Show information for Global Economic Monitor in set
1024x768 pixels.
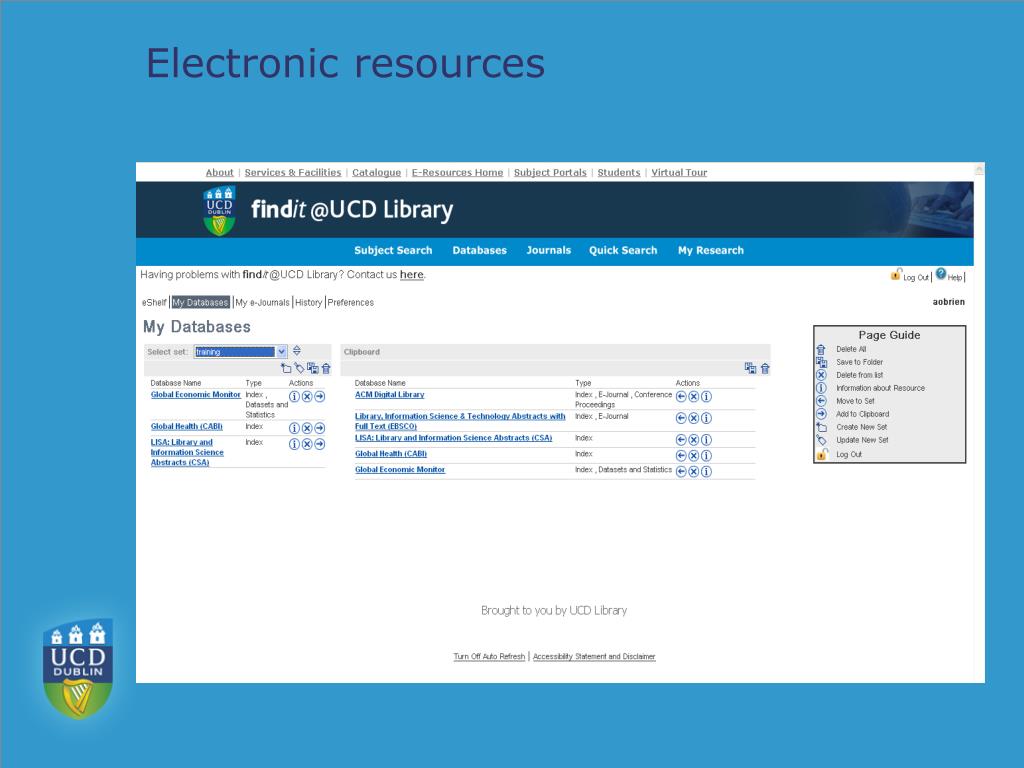tap(295, 396)
